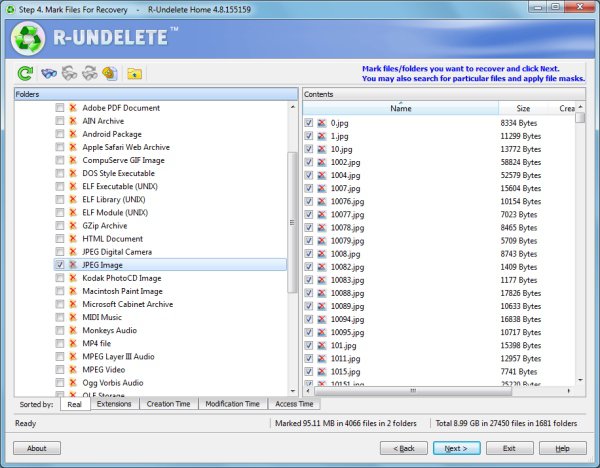Screen dimensions: 600x468
Task: Sort by the Size column header
Action: (x=523, y=108)
